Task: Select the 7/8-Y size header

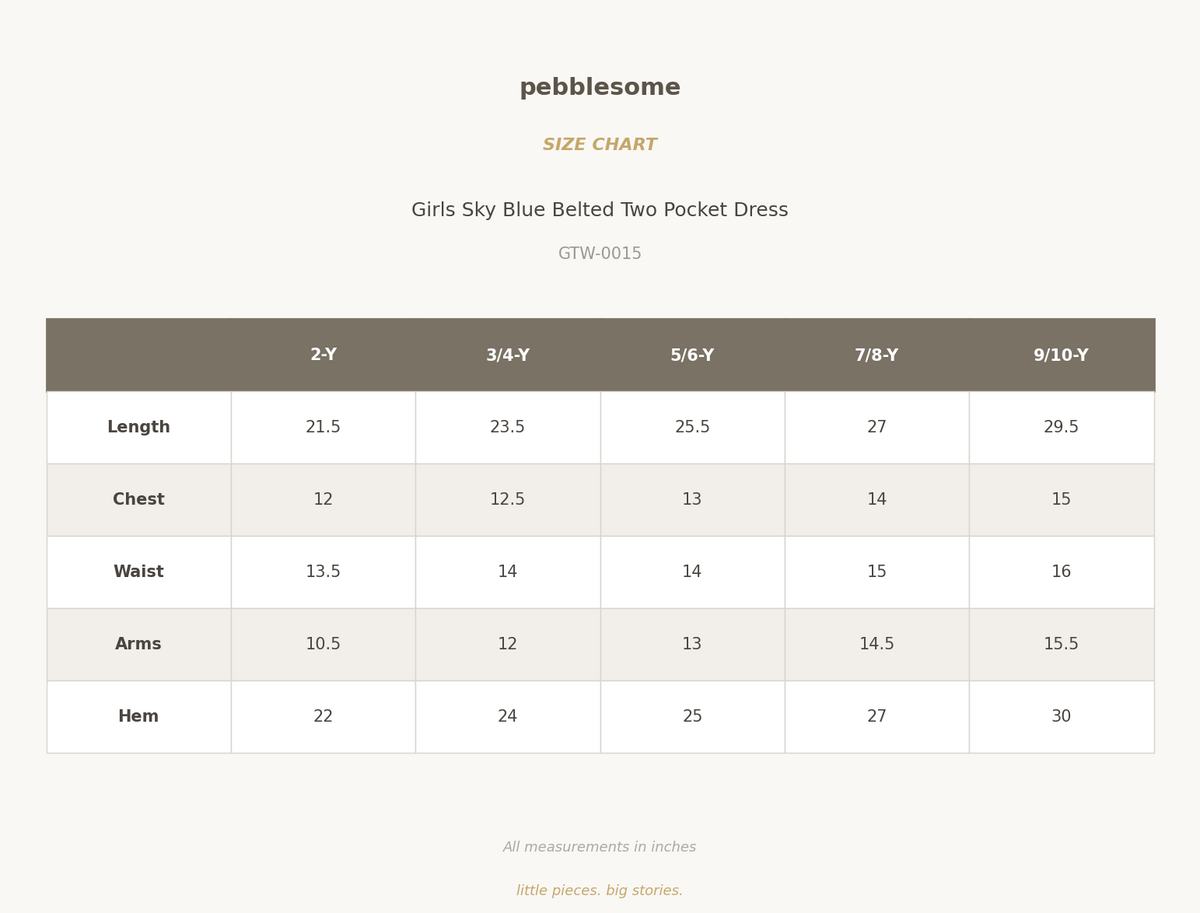Action: point(877,355)
